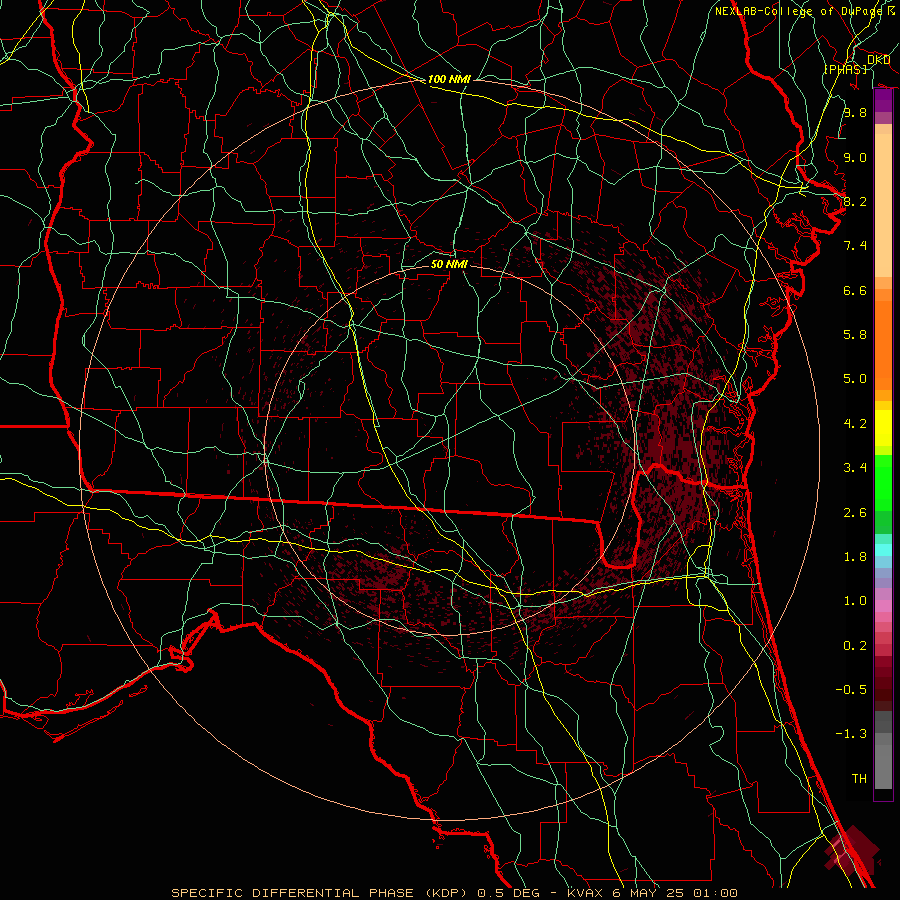Click the 5.8 legend value
This screenshot has height=900, width=900.
tap(855, 335)
